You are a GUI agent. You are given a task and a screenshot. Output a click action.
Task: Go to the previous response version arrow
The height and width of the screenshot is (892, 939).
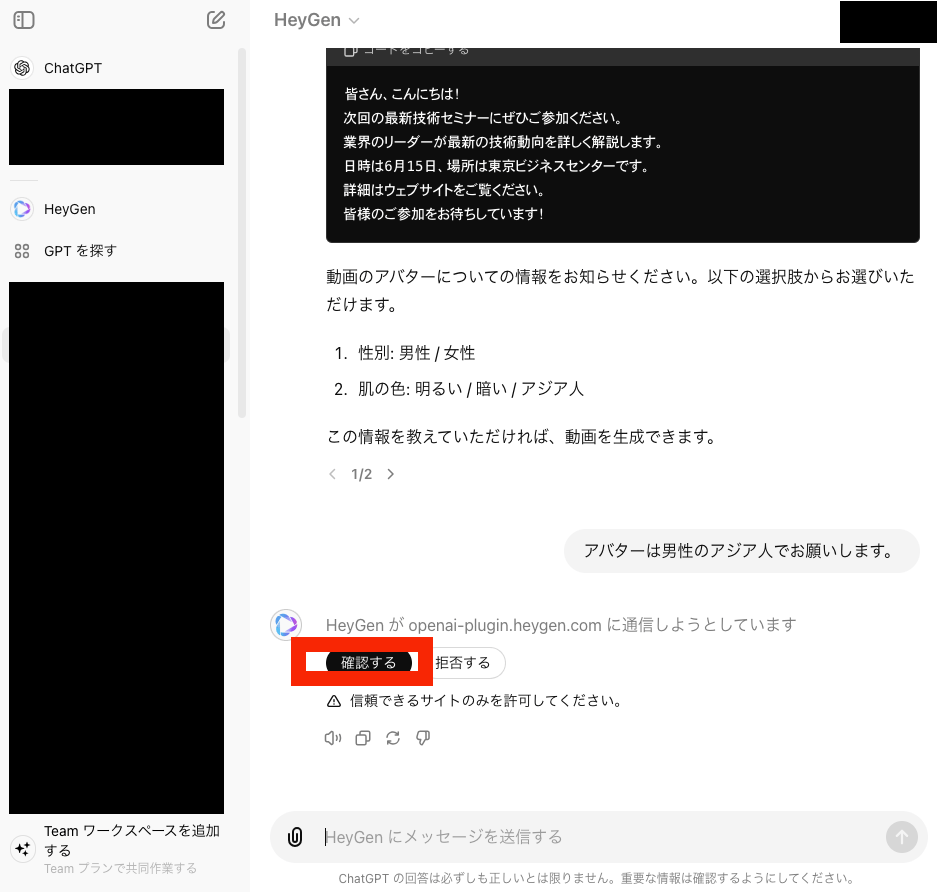(x=332, y=474)
